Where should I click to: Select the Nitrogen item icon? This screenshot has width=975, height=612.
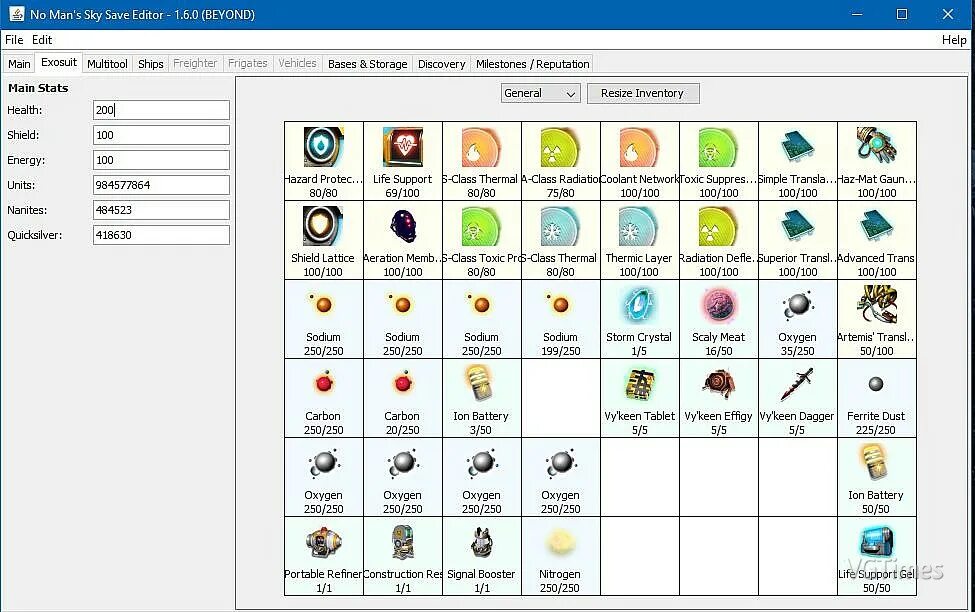point(560,542)
